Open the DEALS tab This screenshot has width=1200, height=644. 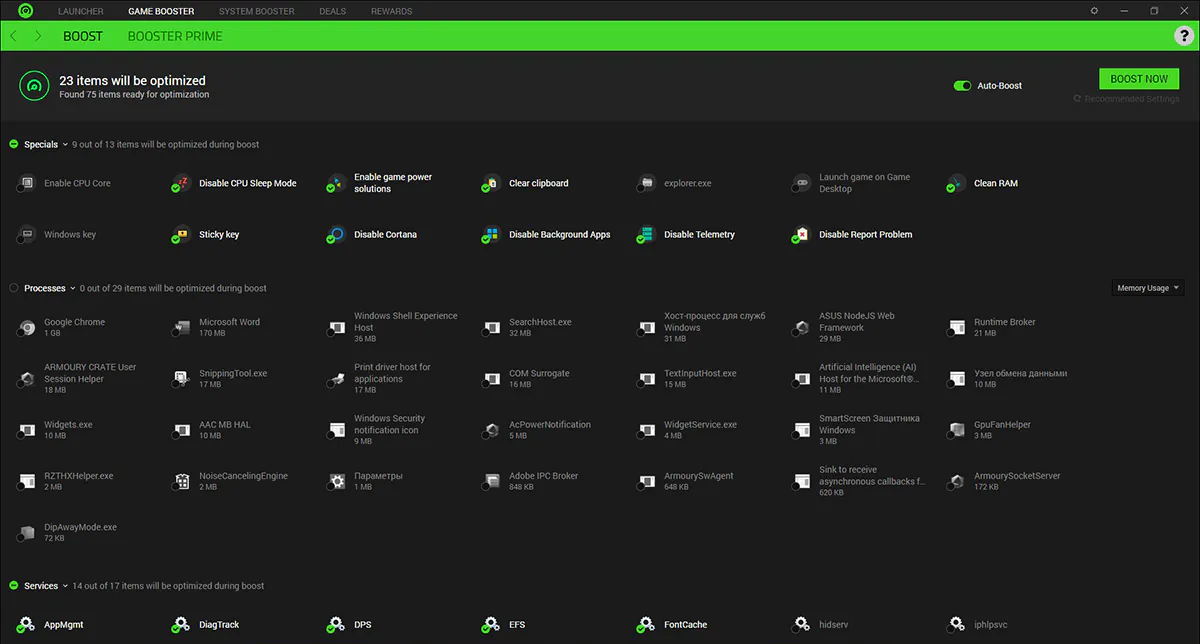(333, 11)
